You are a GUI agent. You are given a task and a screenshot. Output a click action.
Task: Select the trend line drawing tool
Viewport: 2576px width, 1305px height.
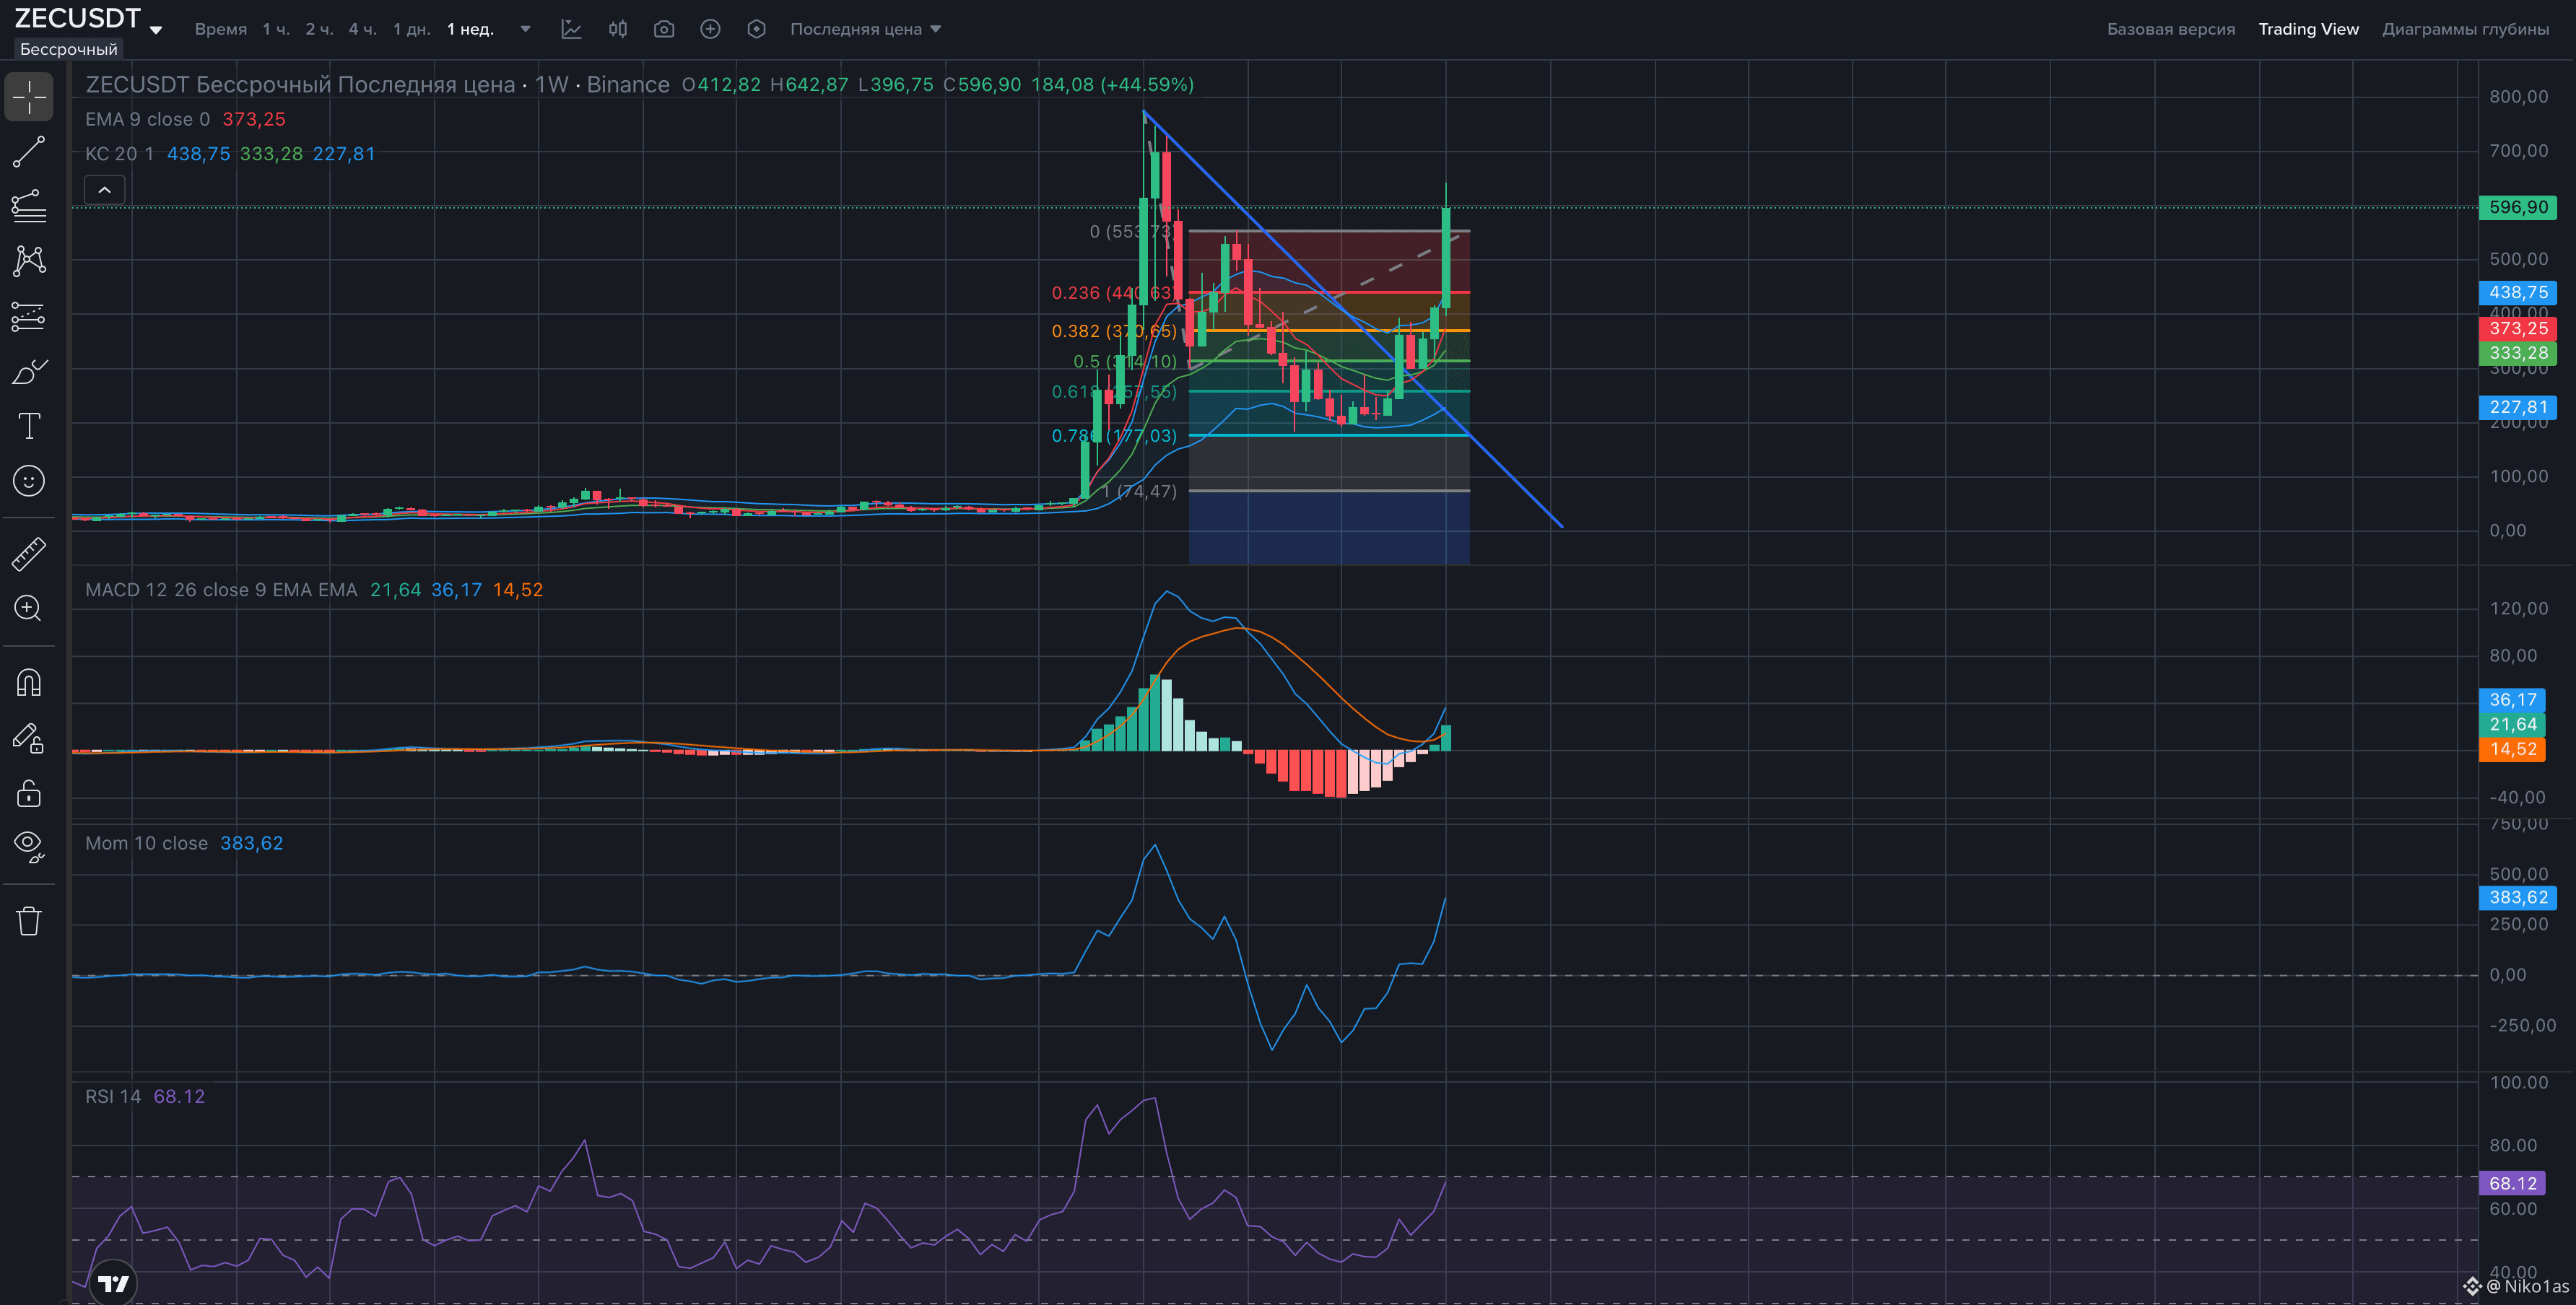point(29,152)
